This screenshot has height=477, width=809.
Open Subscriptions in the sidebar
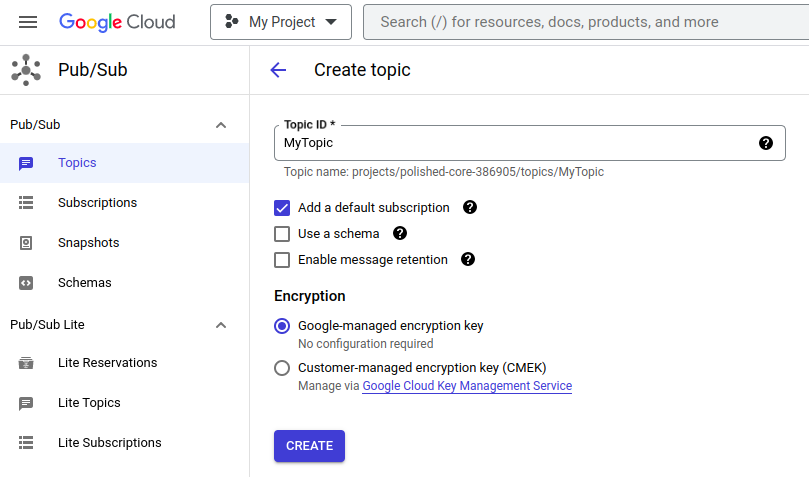(97, 203)
